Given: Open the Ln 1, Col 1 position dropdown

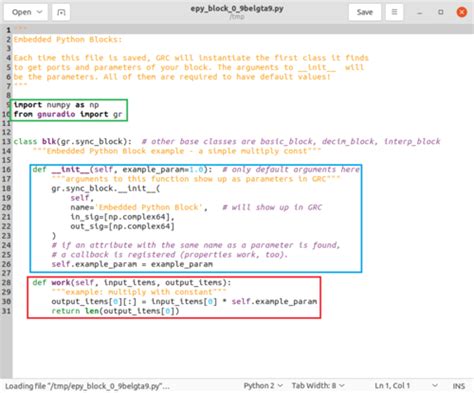Looking at the screenshot, I should (x=406, y=386).
